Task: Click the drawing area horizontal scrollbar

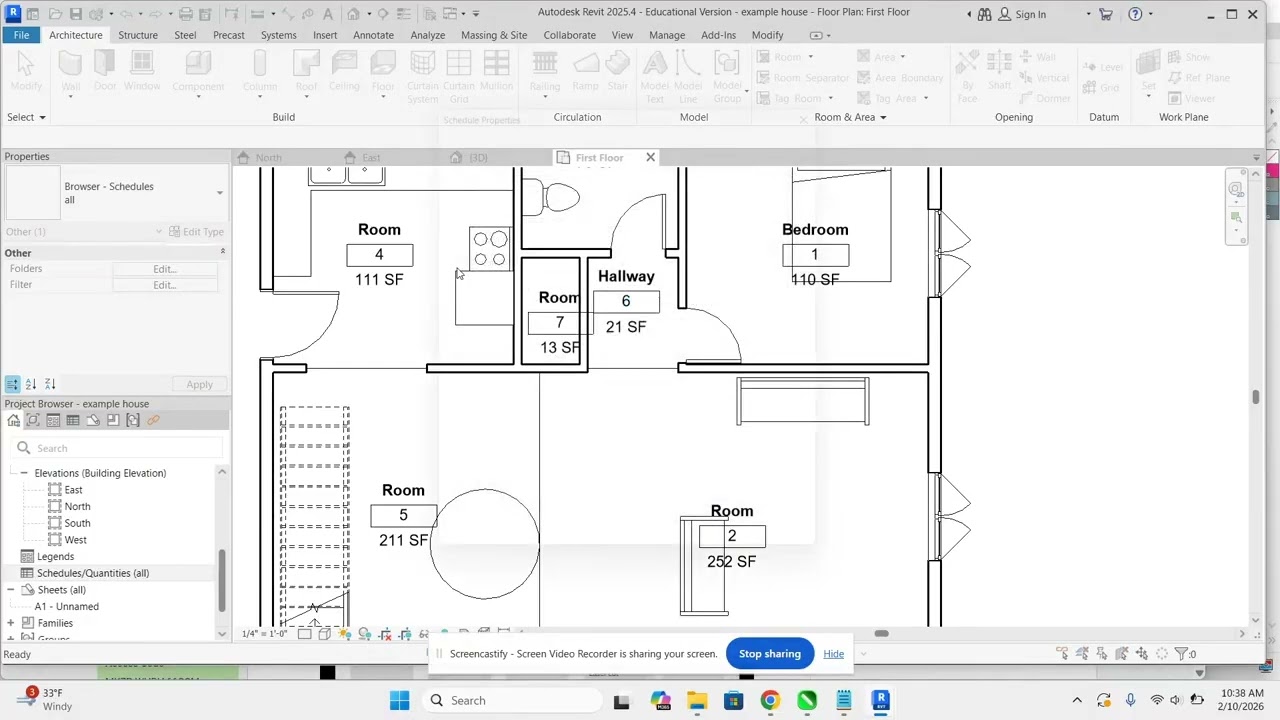Action: pyautogui.click(x=881, y=633)
